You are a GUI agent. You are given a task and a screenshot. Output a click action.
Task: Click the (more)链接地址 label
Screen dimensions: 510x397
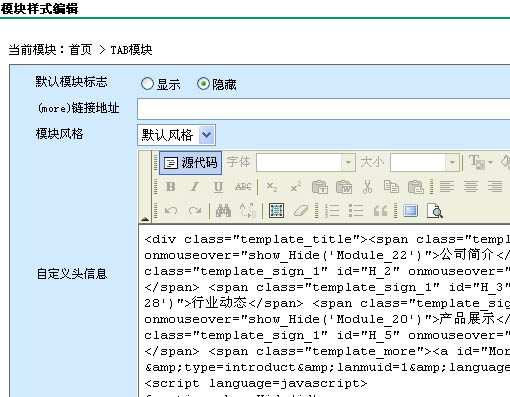coord(79,108)
